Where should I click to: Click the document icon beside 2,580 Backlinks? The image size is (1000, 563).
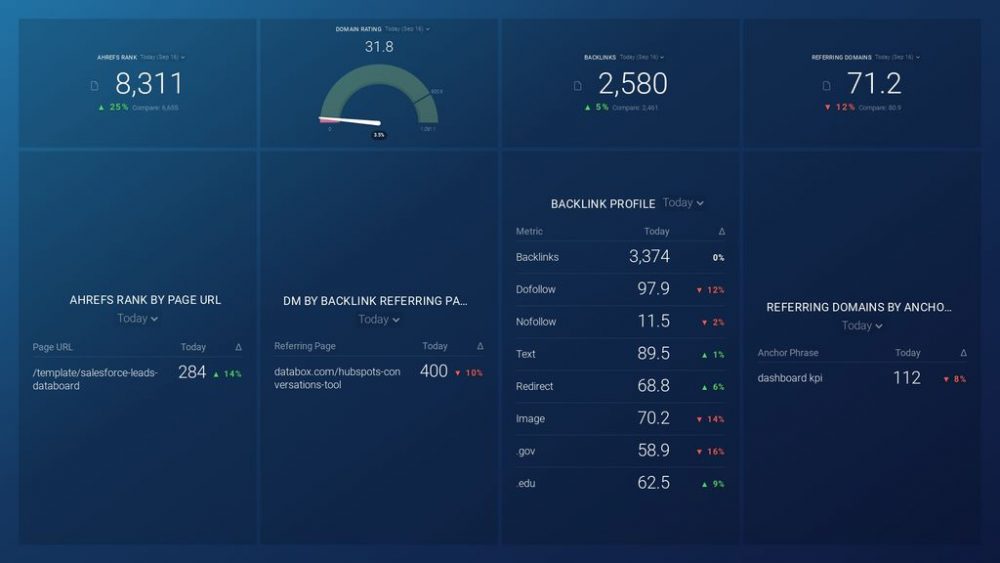coord(578,86)
